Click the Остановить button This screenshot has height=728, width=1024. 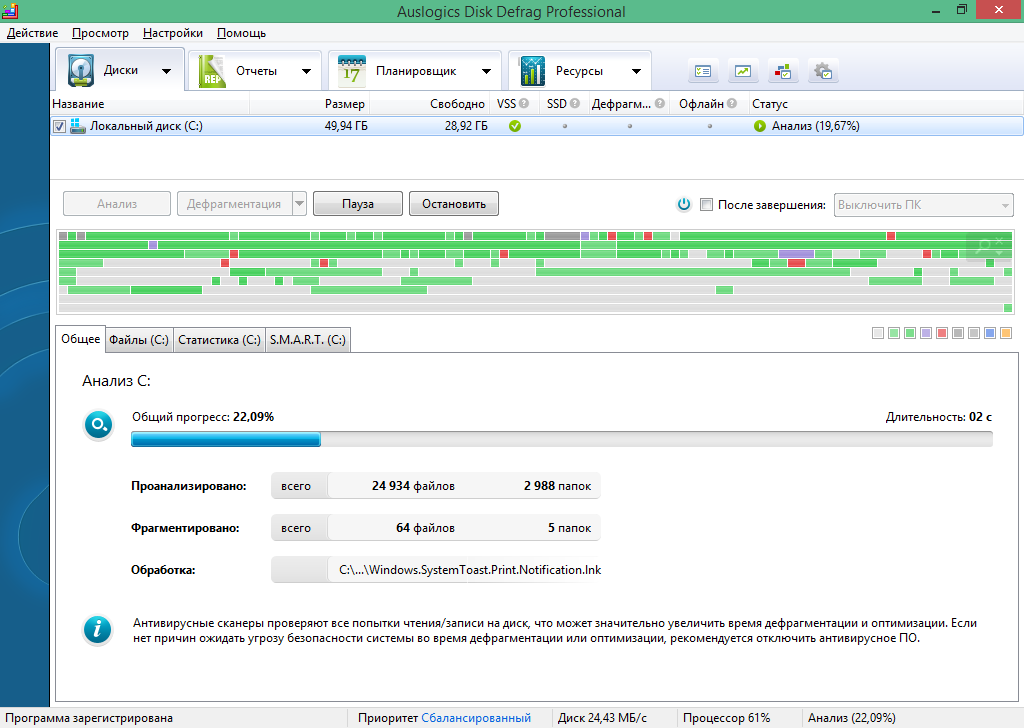point(452,203)
